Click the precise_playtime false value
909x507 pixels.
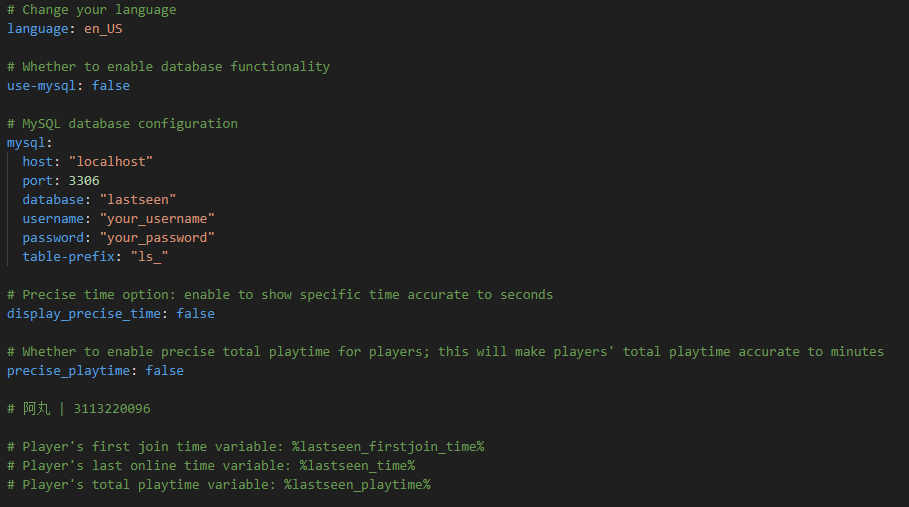(x=165, y=370)
